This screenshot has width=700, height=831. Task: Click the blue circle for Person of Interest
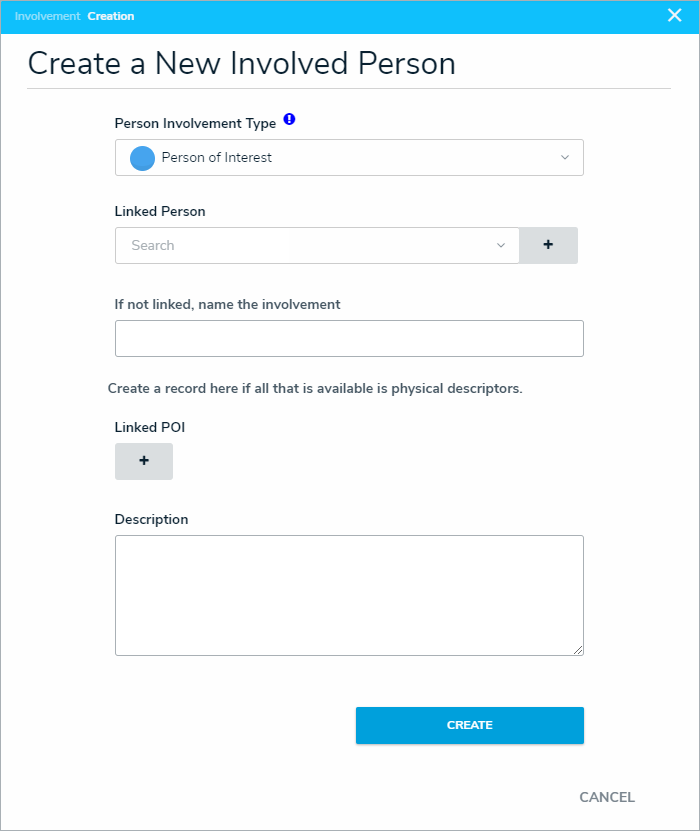(143, 158)
